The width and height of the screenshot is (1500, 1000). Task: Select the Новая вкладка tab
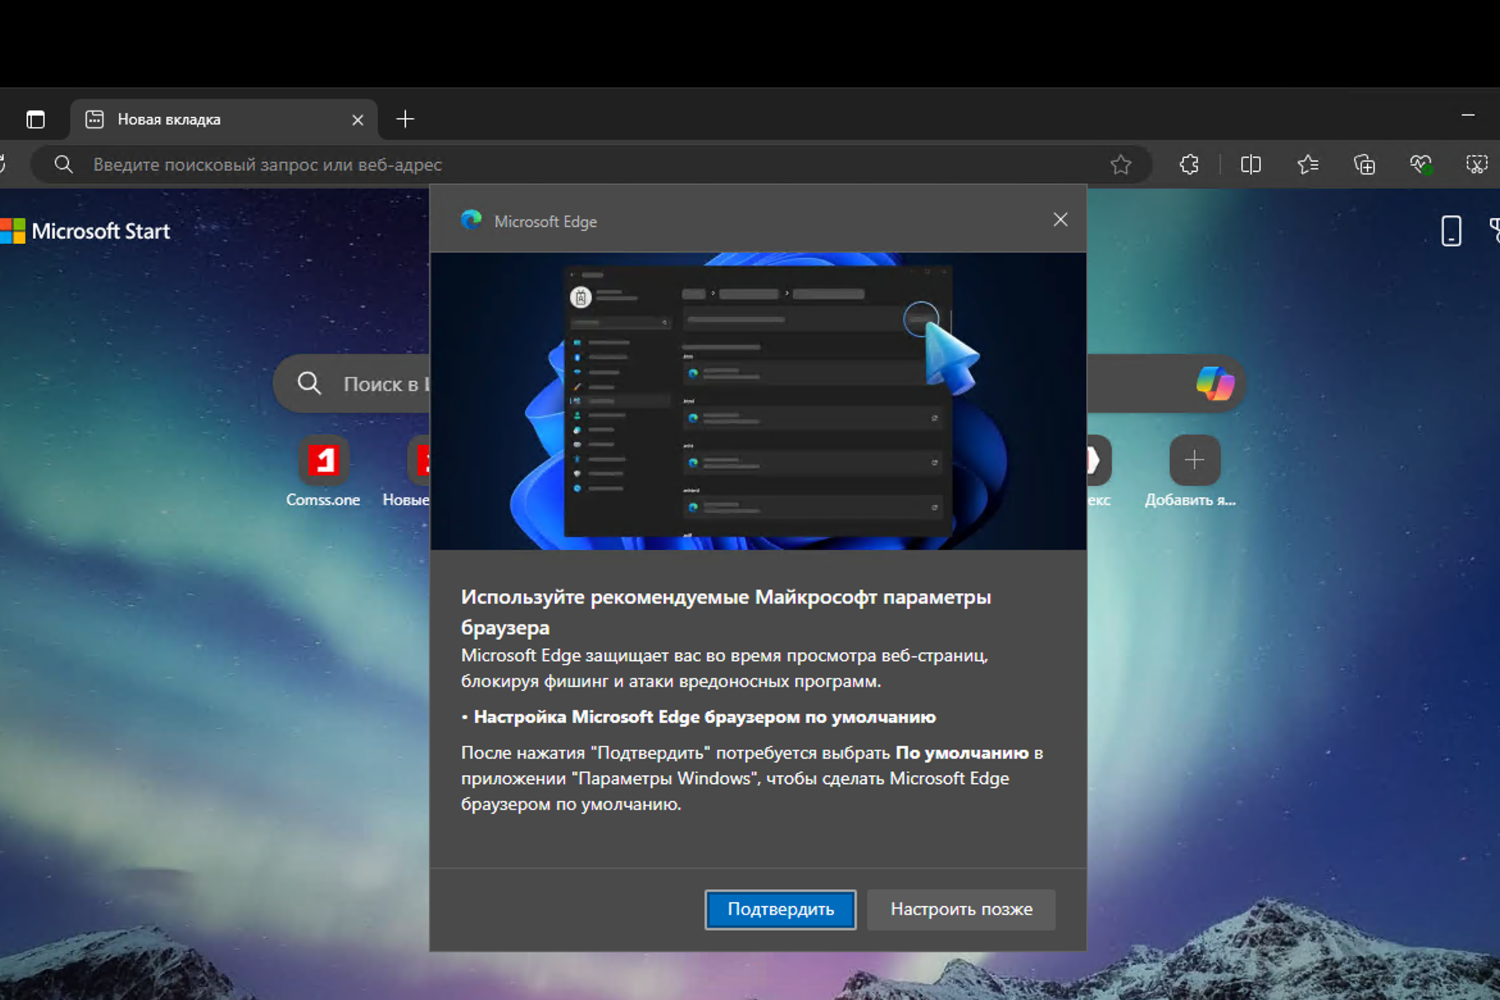(224, 120)
